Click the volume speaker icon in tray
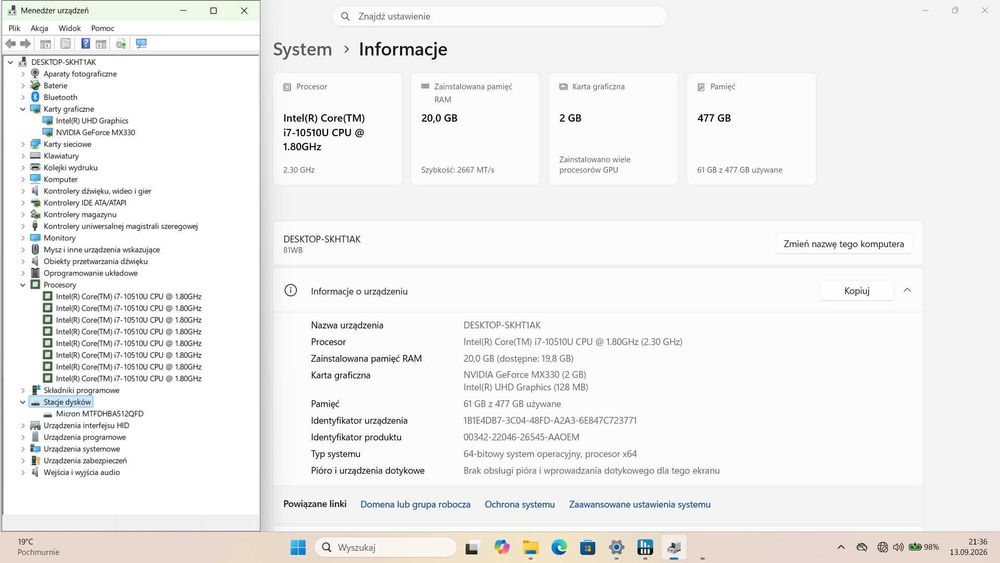 [x=898, y=547]
